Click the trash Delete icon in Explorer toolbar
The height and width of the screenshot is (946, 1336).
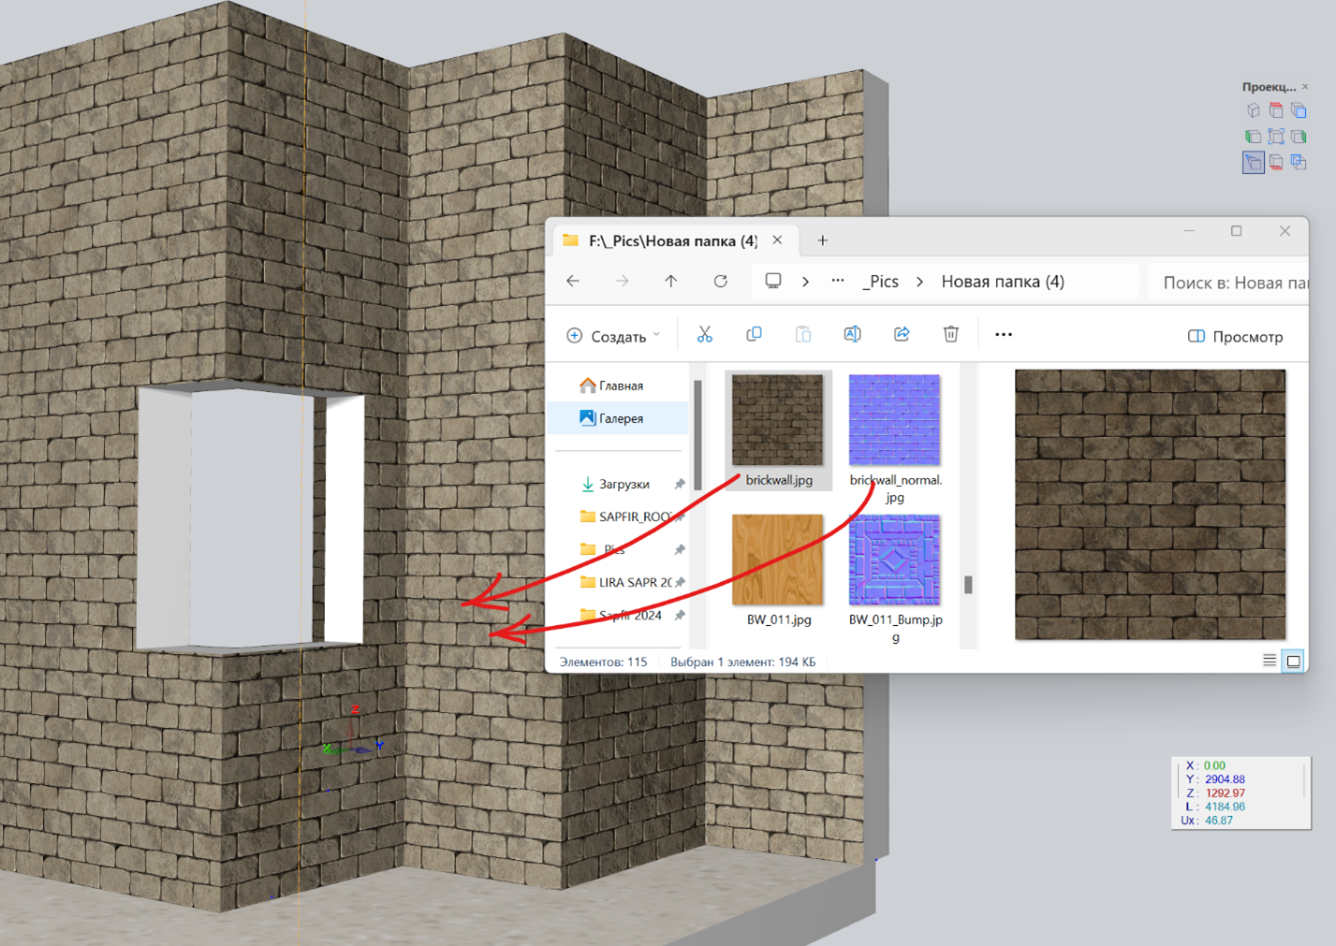tap(951, 335)
